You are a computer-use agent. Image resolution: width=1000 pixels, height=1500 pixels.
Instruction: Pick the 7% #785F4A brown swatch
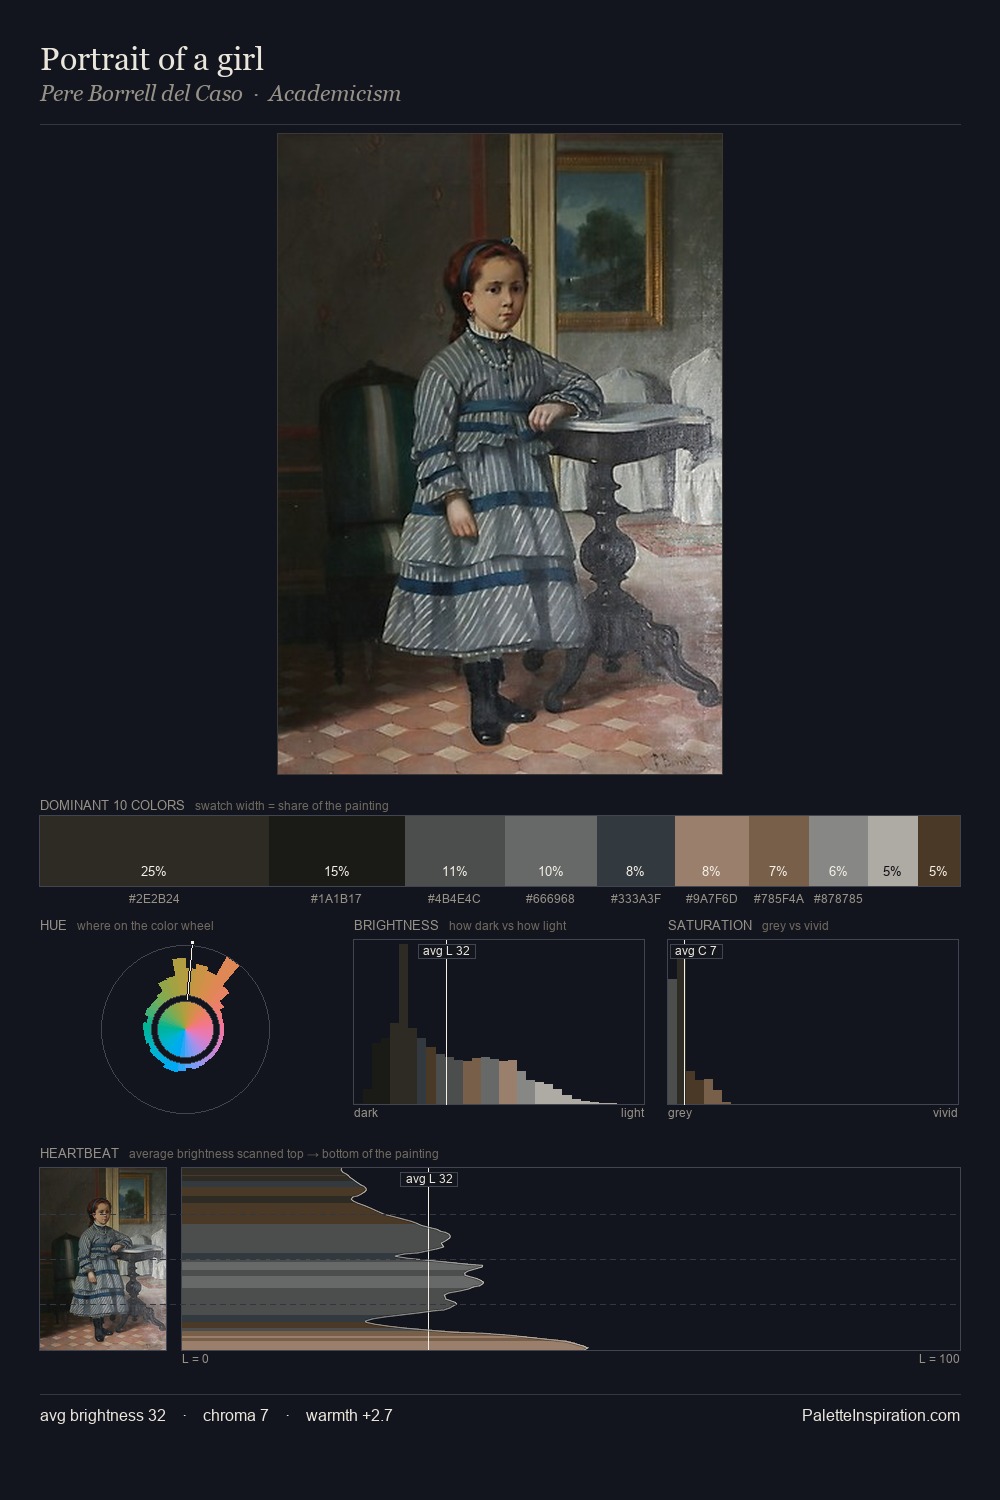click(779, 851)
